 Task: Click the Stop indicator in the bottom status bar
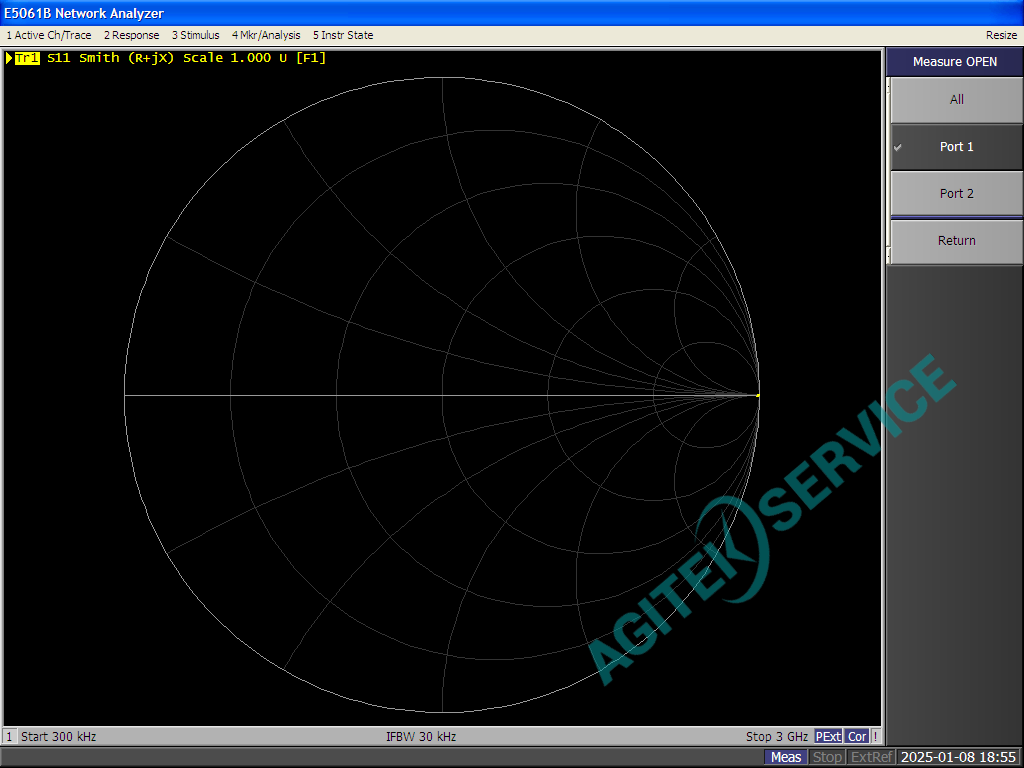coord(827,757)
